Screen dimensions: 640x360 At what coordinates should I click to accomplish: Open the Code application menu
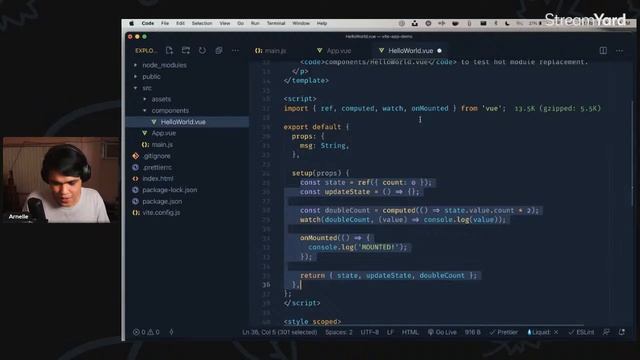click(x=148, y=23)
